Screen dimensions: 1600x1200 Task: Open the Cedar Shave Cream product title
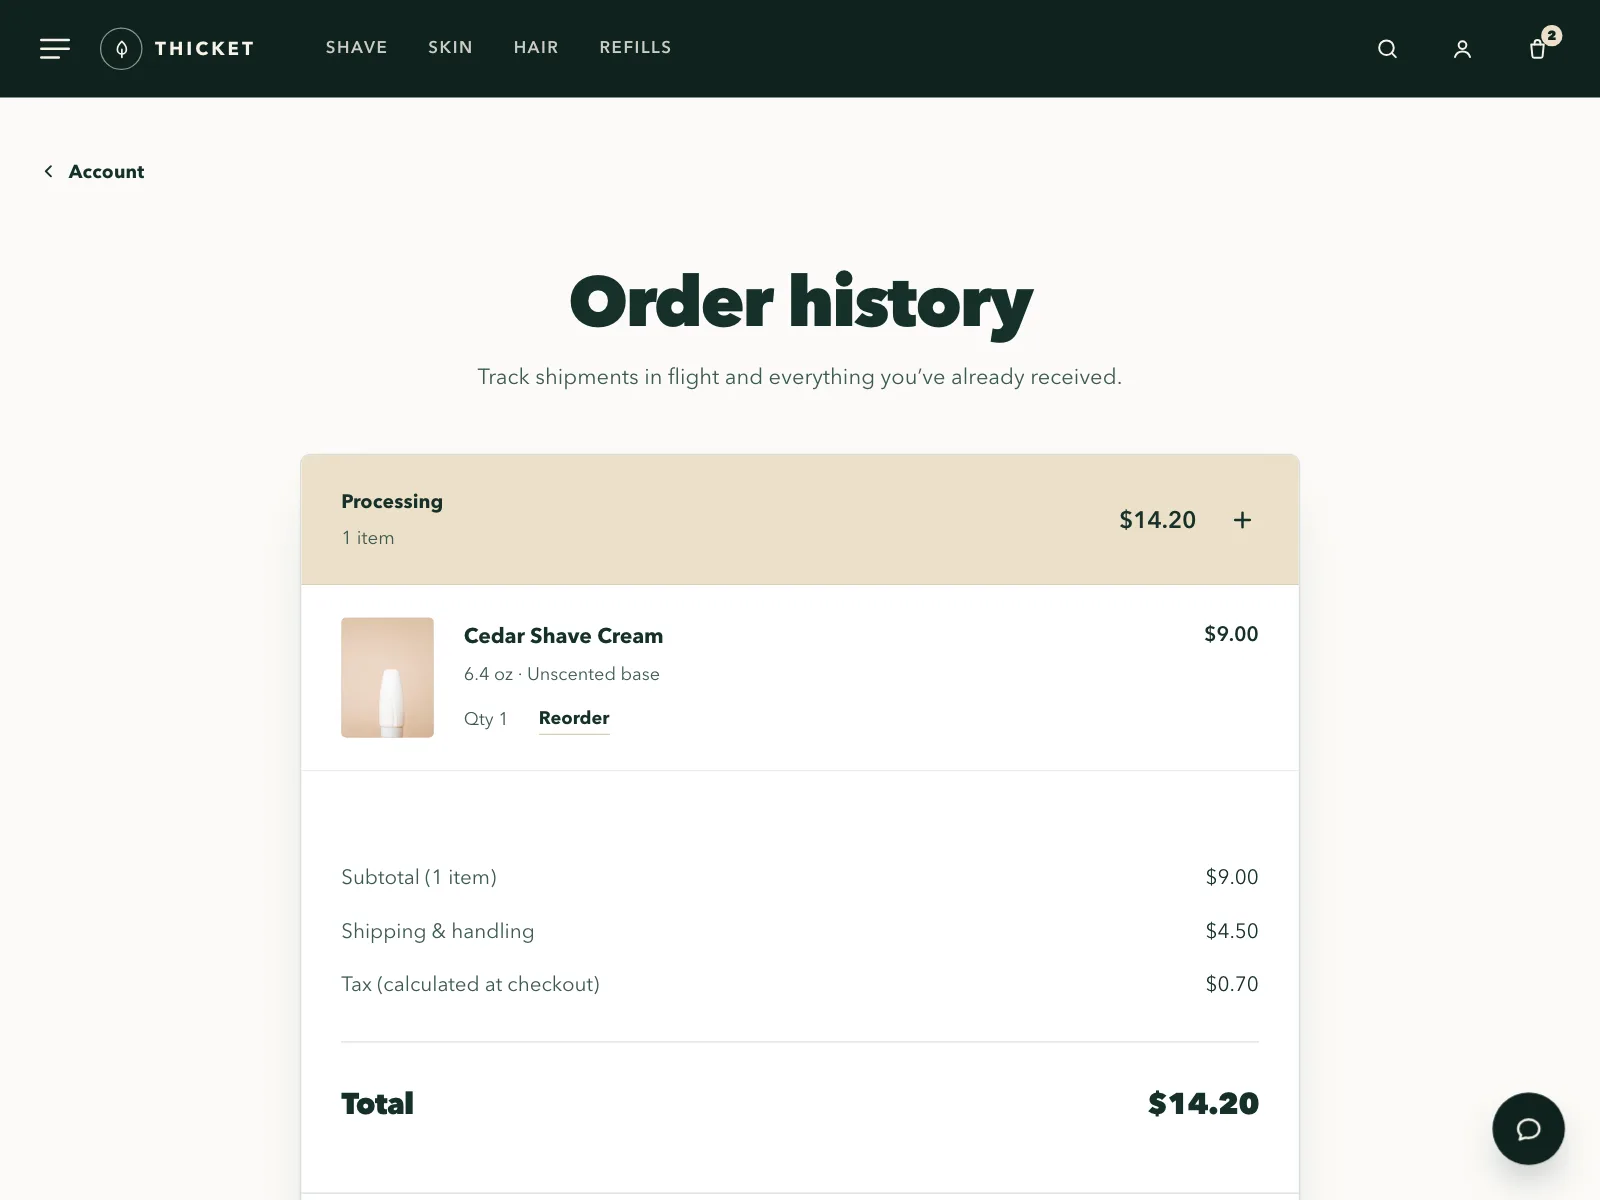(563, 636)
